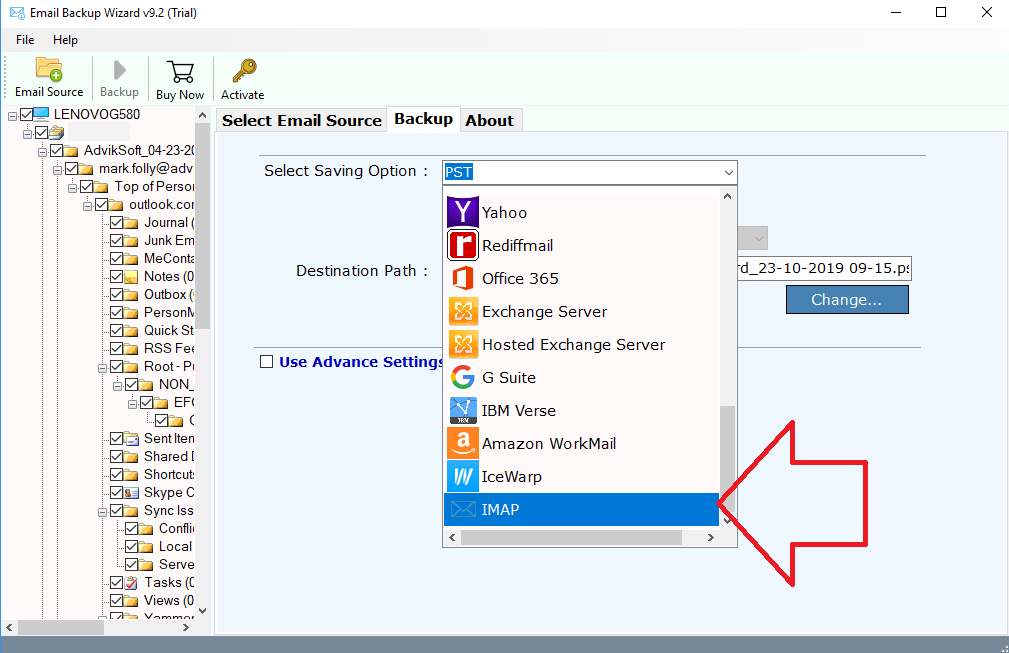Toggle the Shared folder checkbox
Viewport: 1009px width, 653px height.
pyautogui.click(x=116, y=457)
